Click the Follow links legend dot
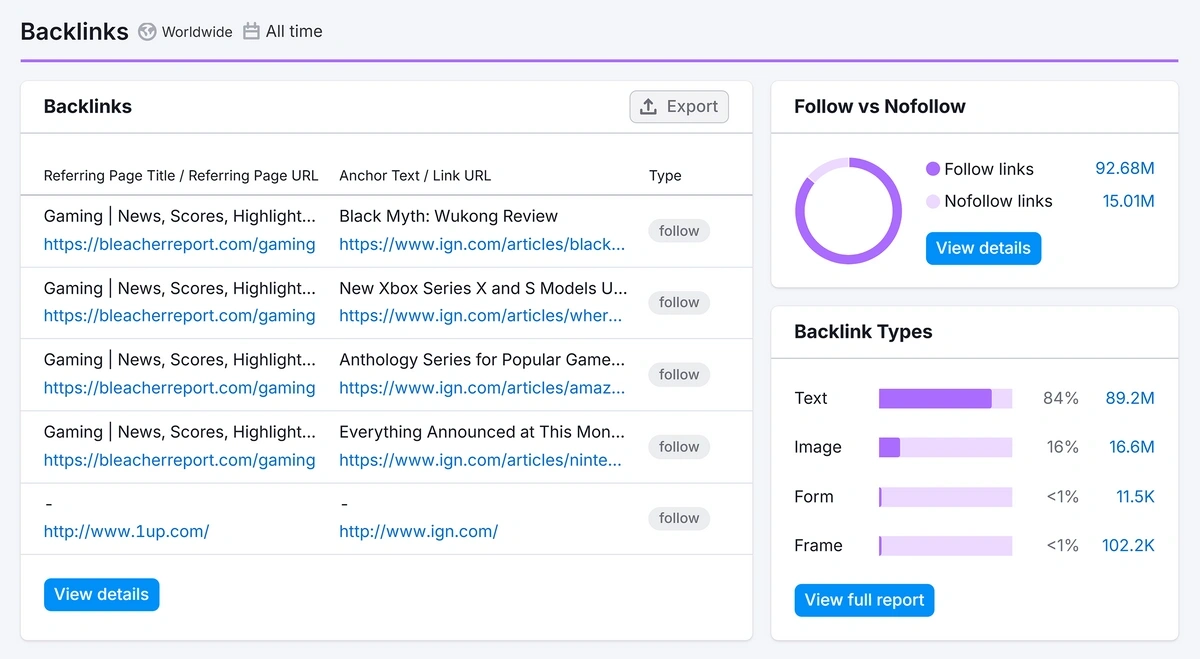1200x659 pixels. click(x=933, y=169)
